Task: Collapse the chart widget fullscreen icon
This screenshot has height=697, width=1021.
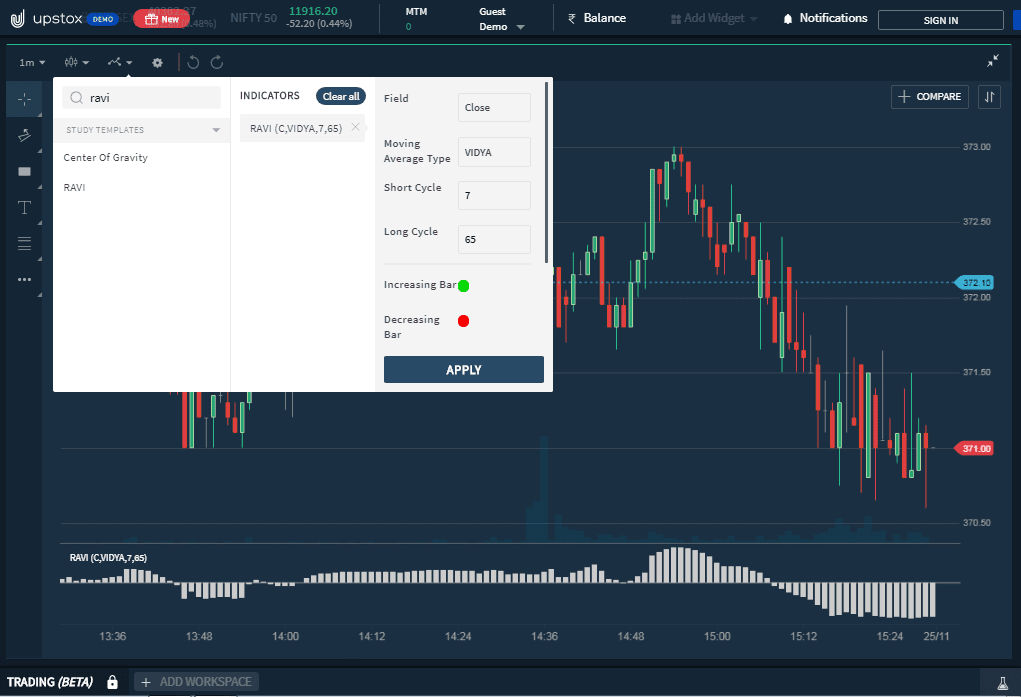Action: point(992,61)
